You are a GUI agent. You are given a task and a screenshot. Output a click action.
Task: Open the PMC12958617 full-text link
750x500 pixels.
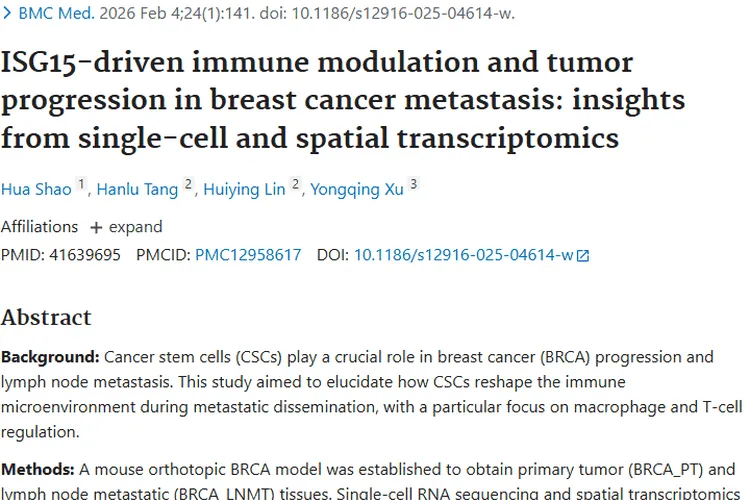pyautogui.click(x=248, y=255)
